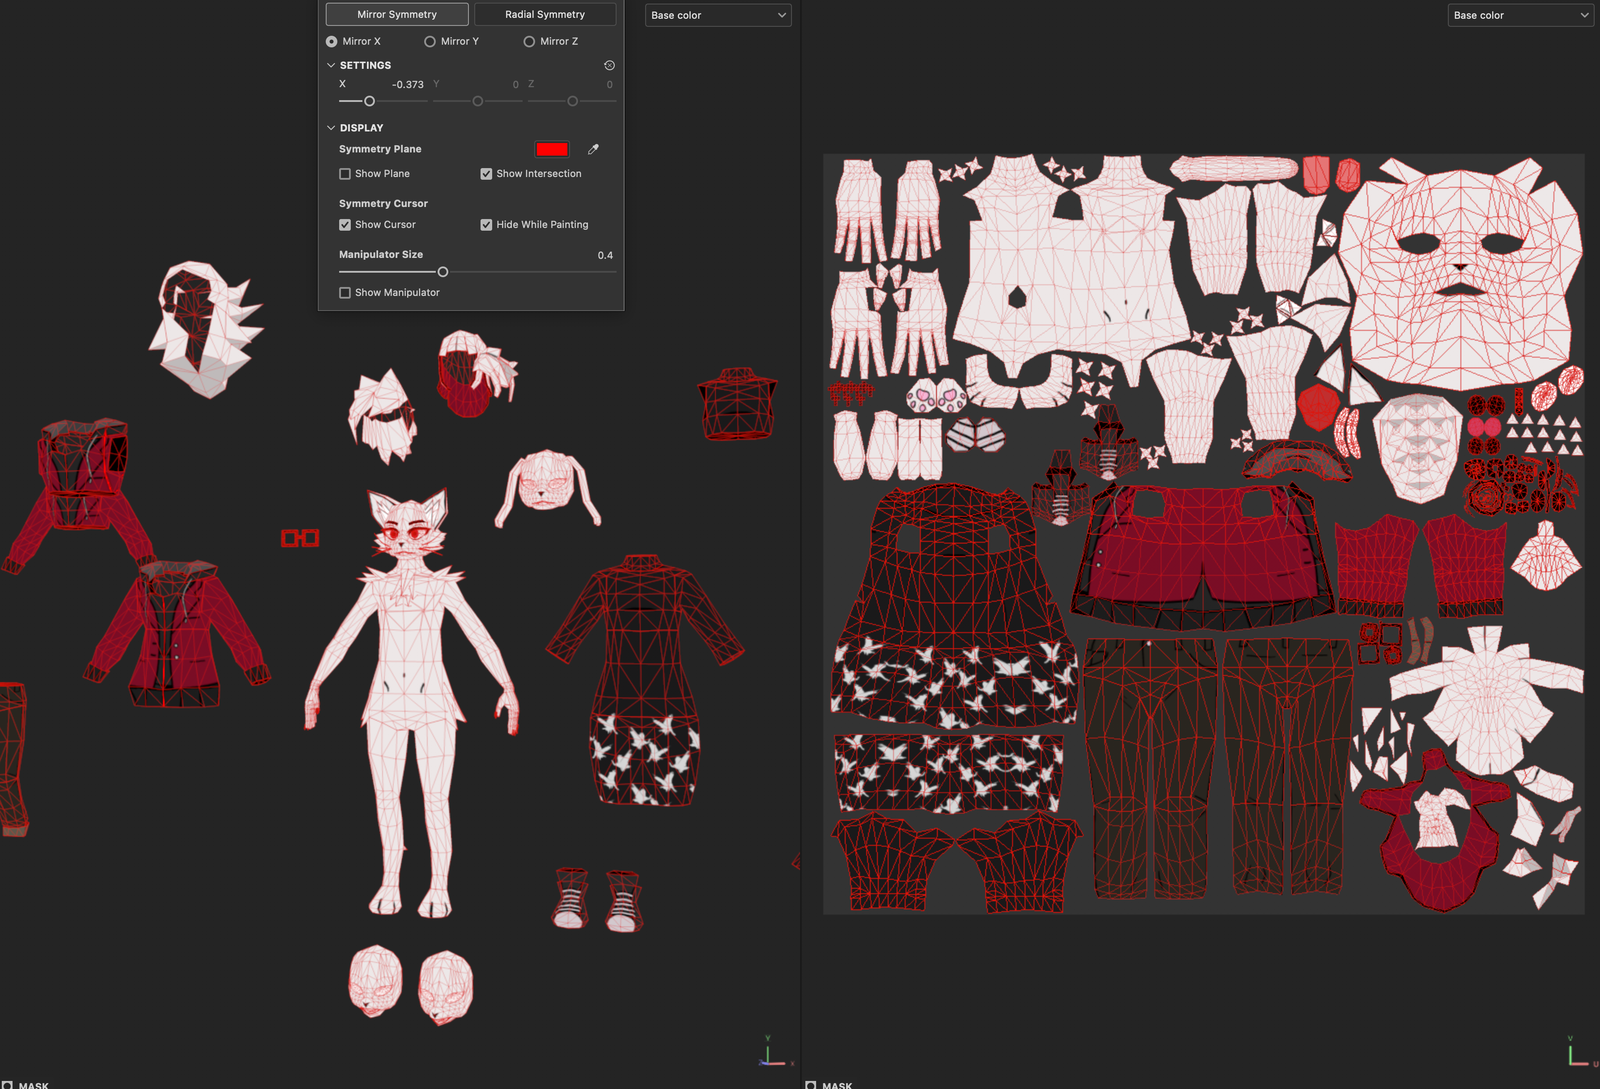1600x1089 pixels.
Task: Uncheck Show Cursor under Symmetry Cursor
Action: click(345, 224)
